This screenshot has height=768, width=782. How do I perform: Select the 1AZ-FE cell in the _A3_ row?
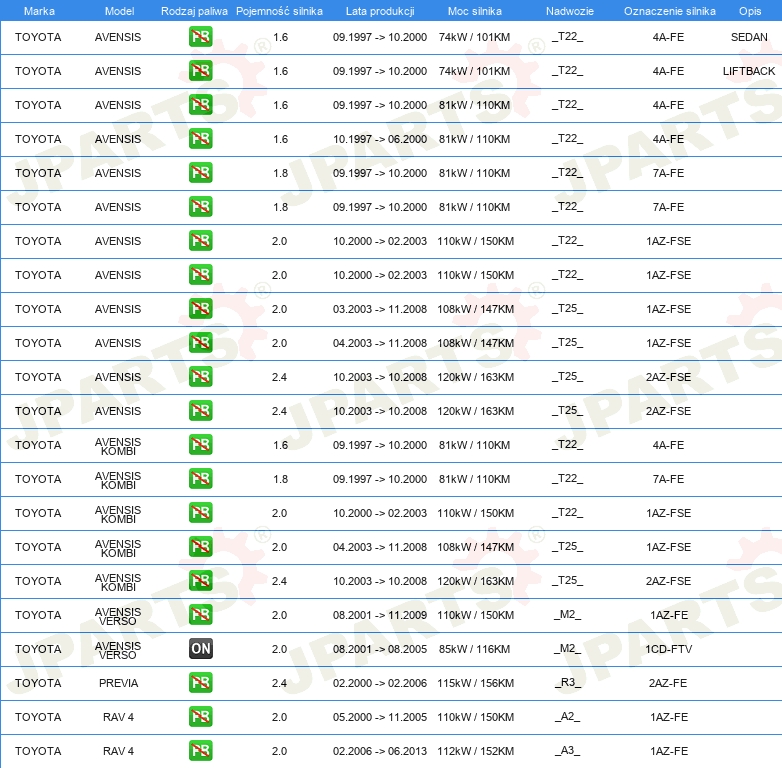(668, 751)
